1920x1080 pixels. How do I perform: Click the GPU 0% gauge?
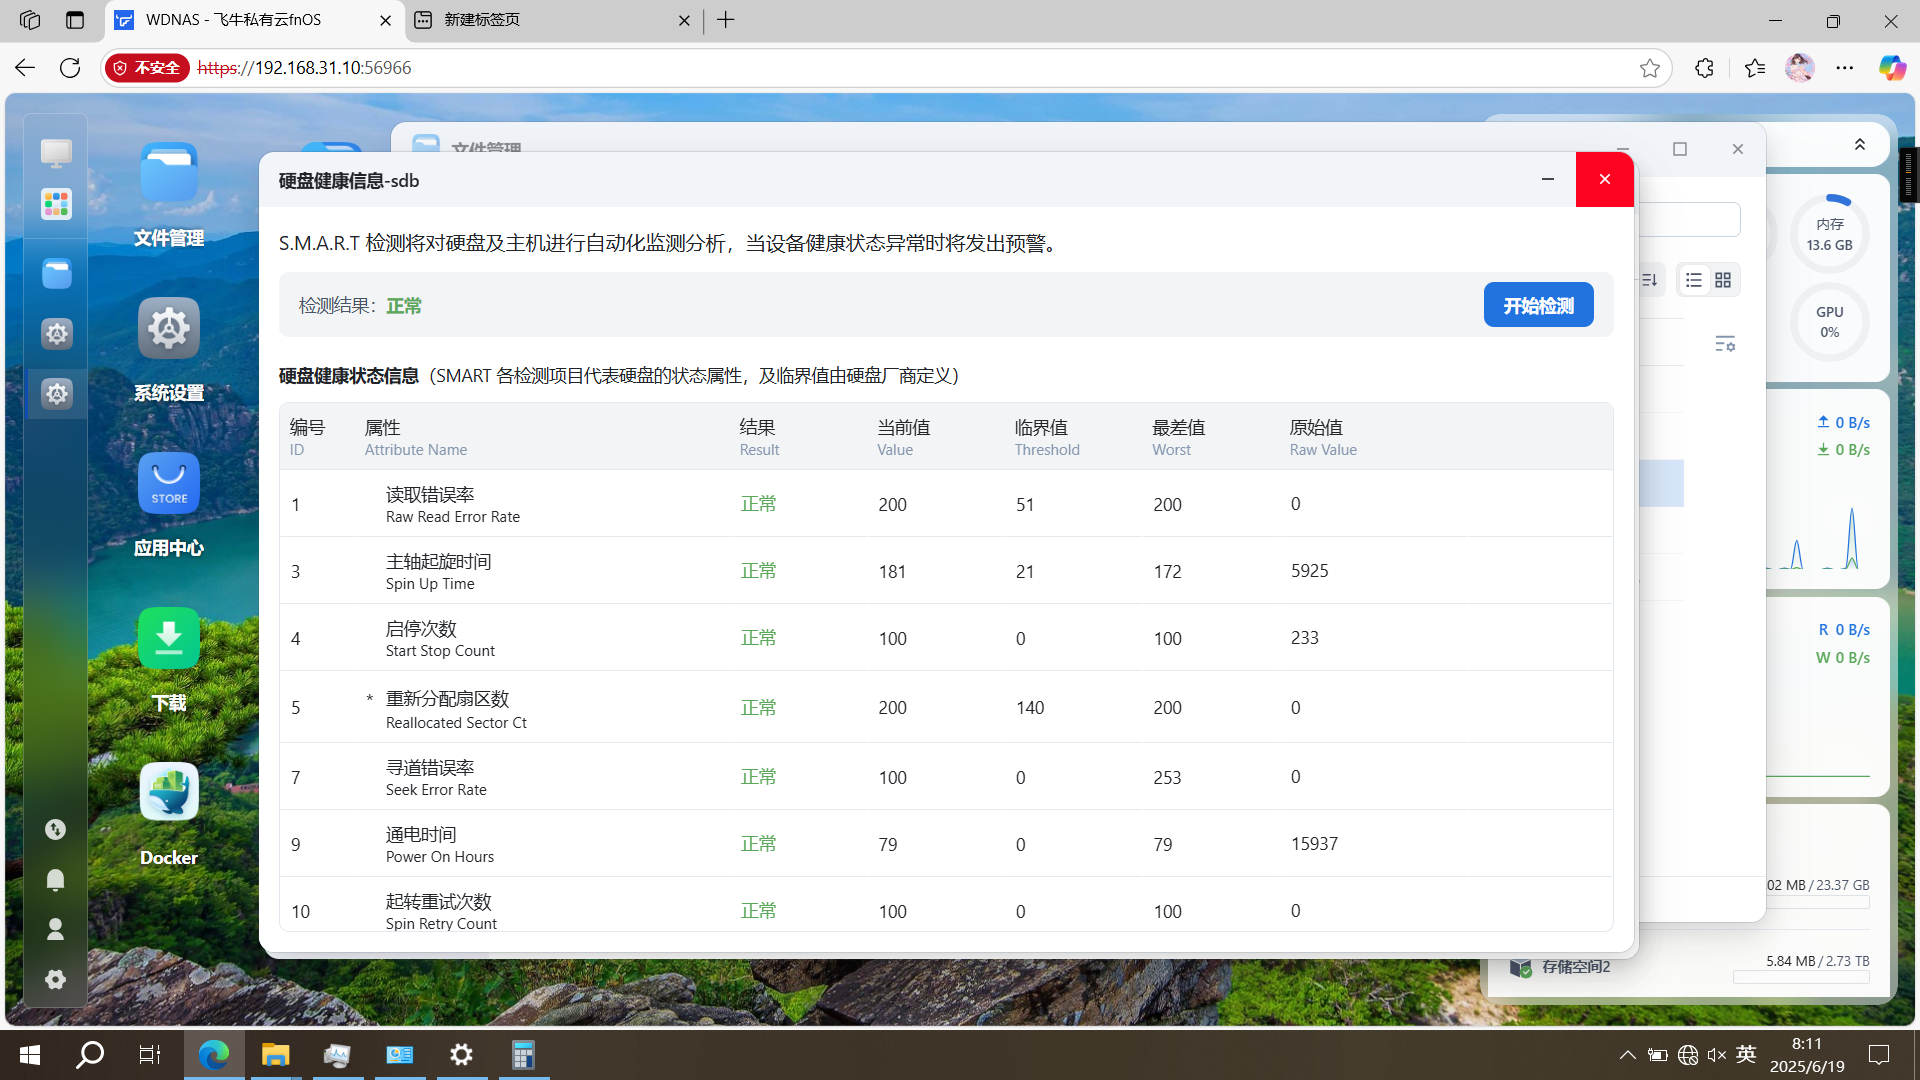click(1830, 322)
